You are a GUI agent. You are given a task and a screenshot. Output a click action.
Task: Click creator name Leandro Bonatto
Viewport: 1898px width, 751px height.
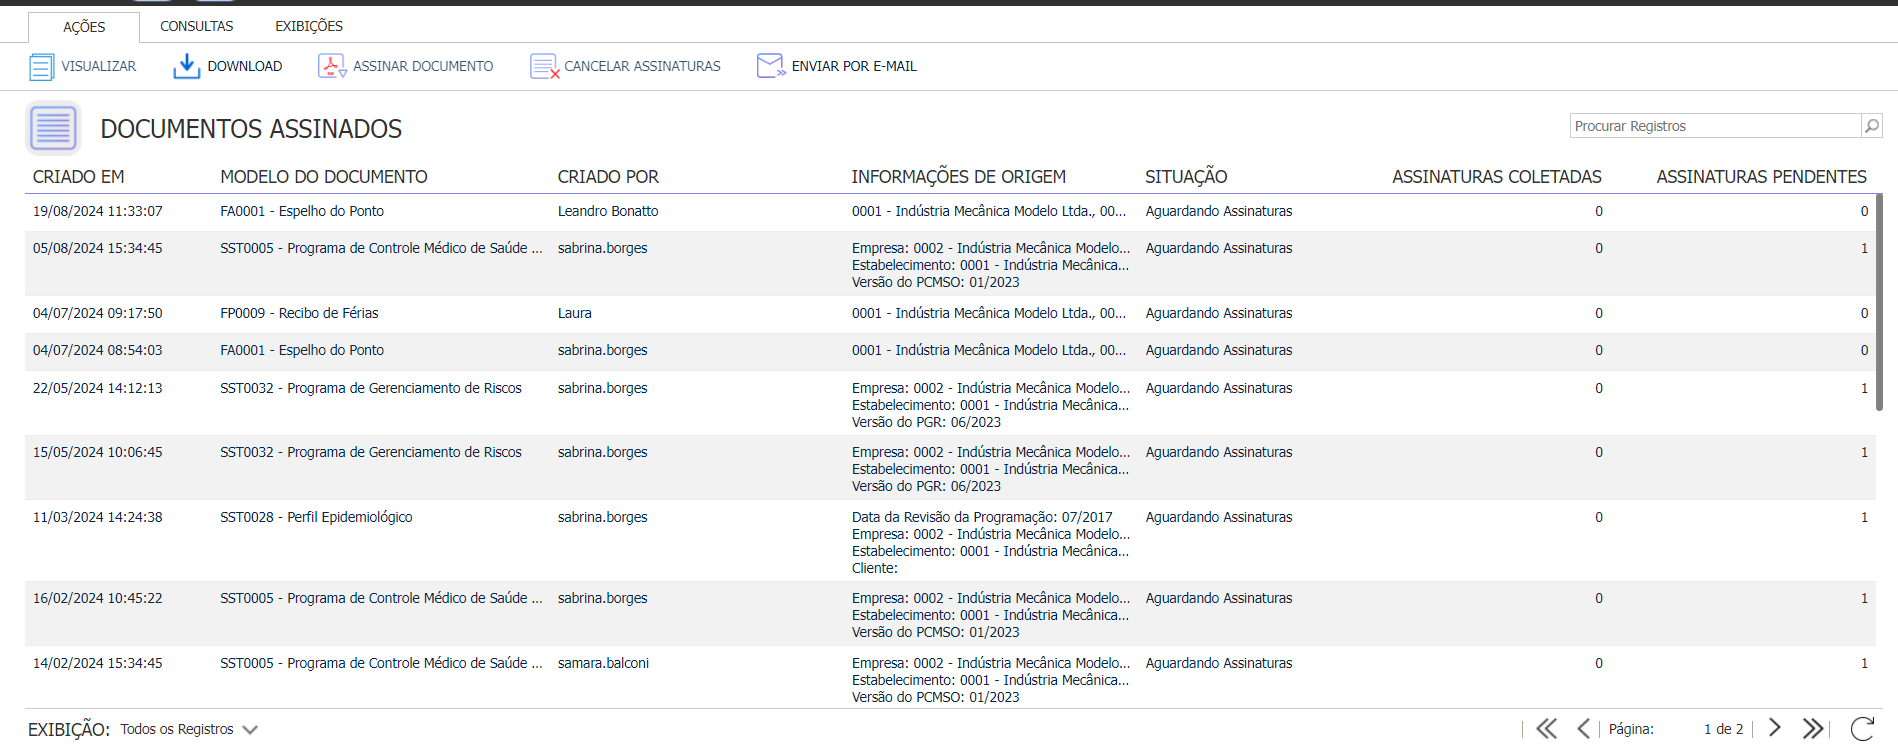pos(608,211)
